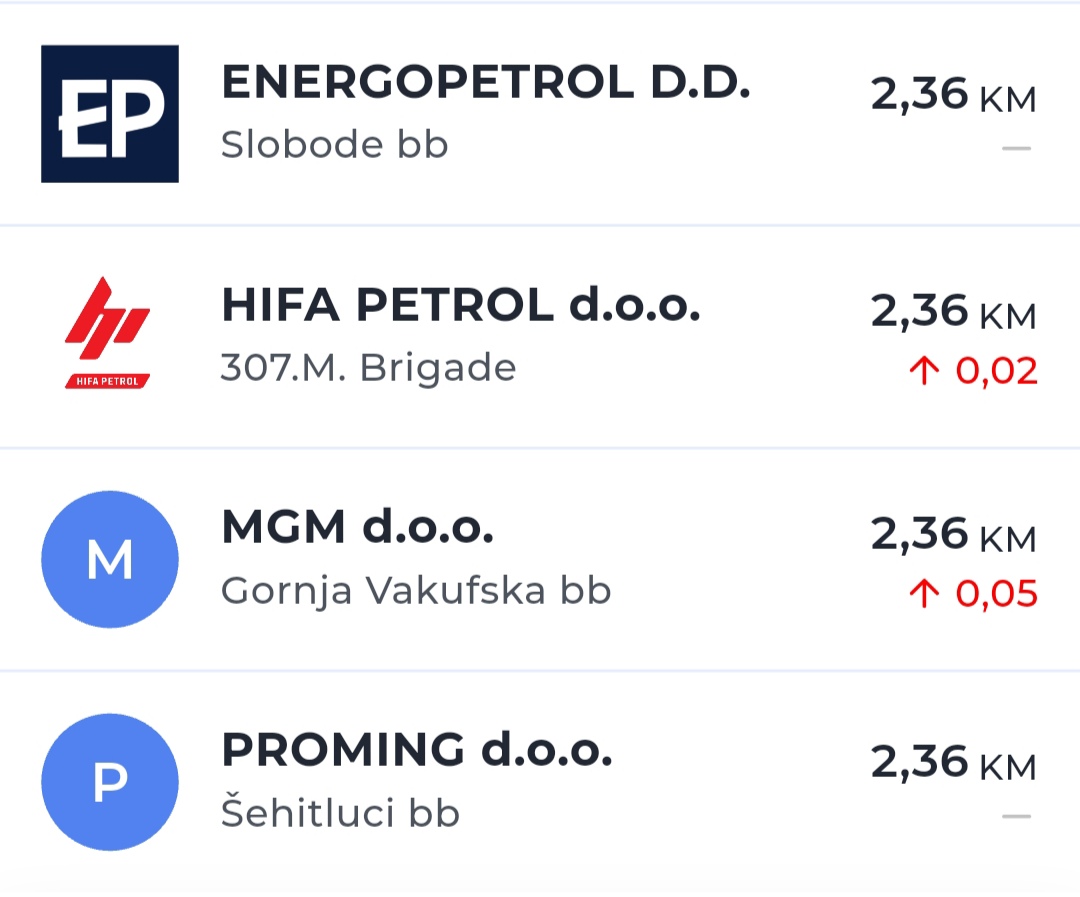Open HIFA PETROL d.o.o. station title
Screen dimensions: 1080x897
click(x=461, y=305)
